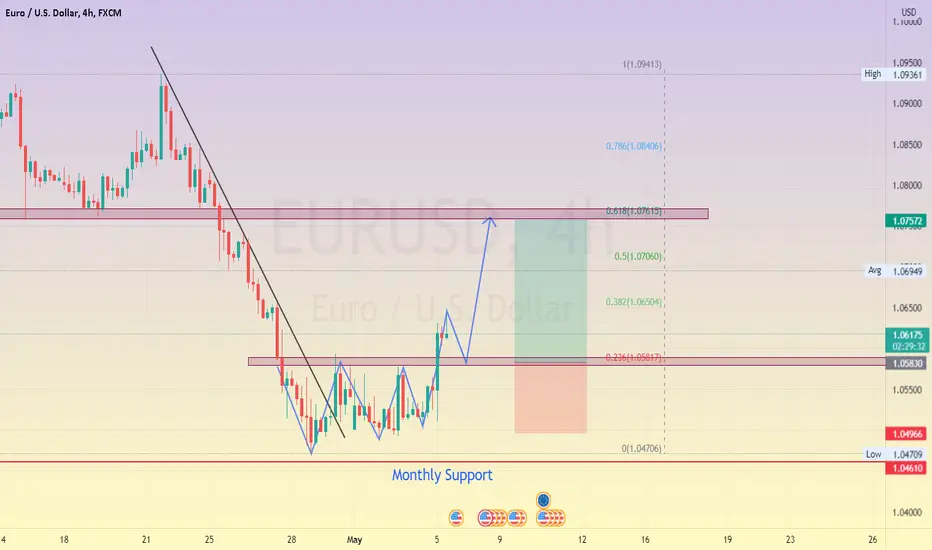This screenshot has width=932, height=550.
Task: Click the 1.09000 price axis tick
Action: tap(907, 103)
